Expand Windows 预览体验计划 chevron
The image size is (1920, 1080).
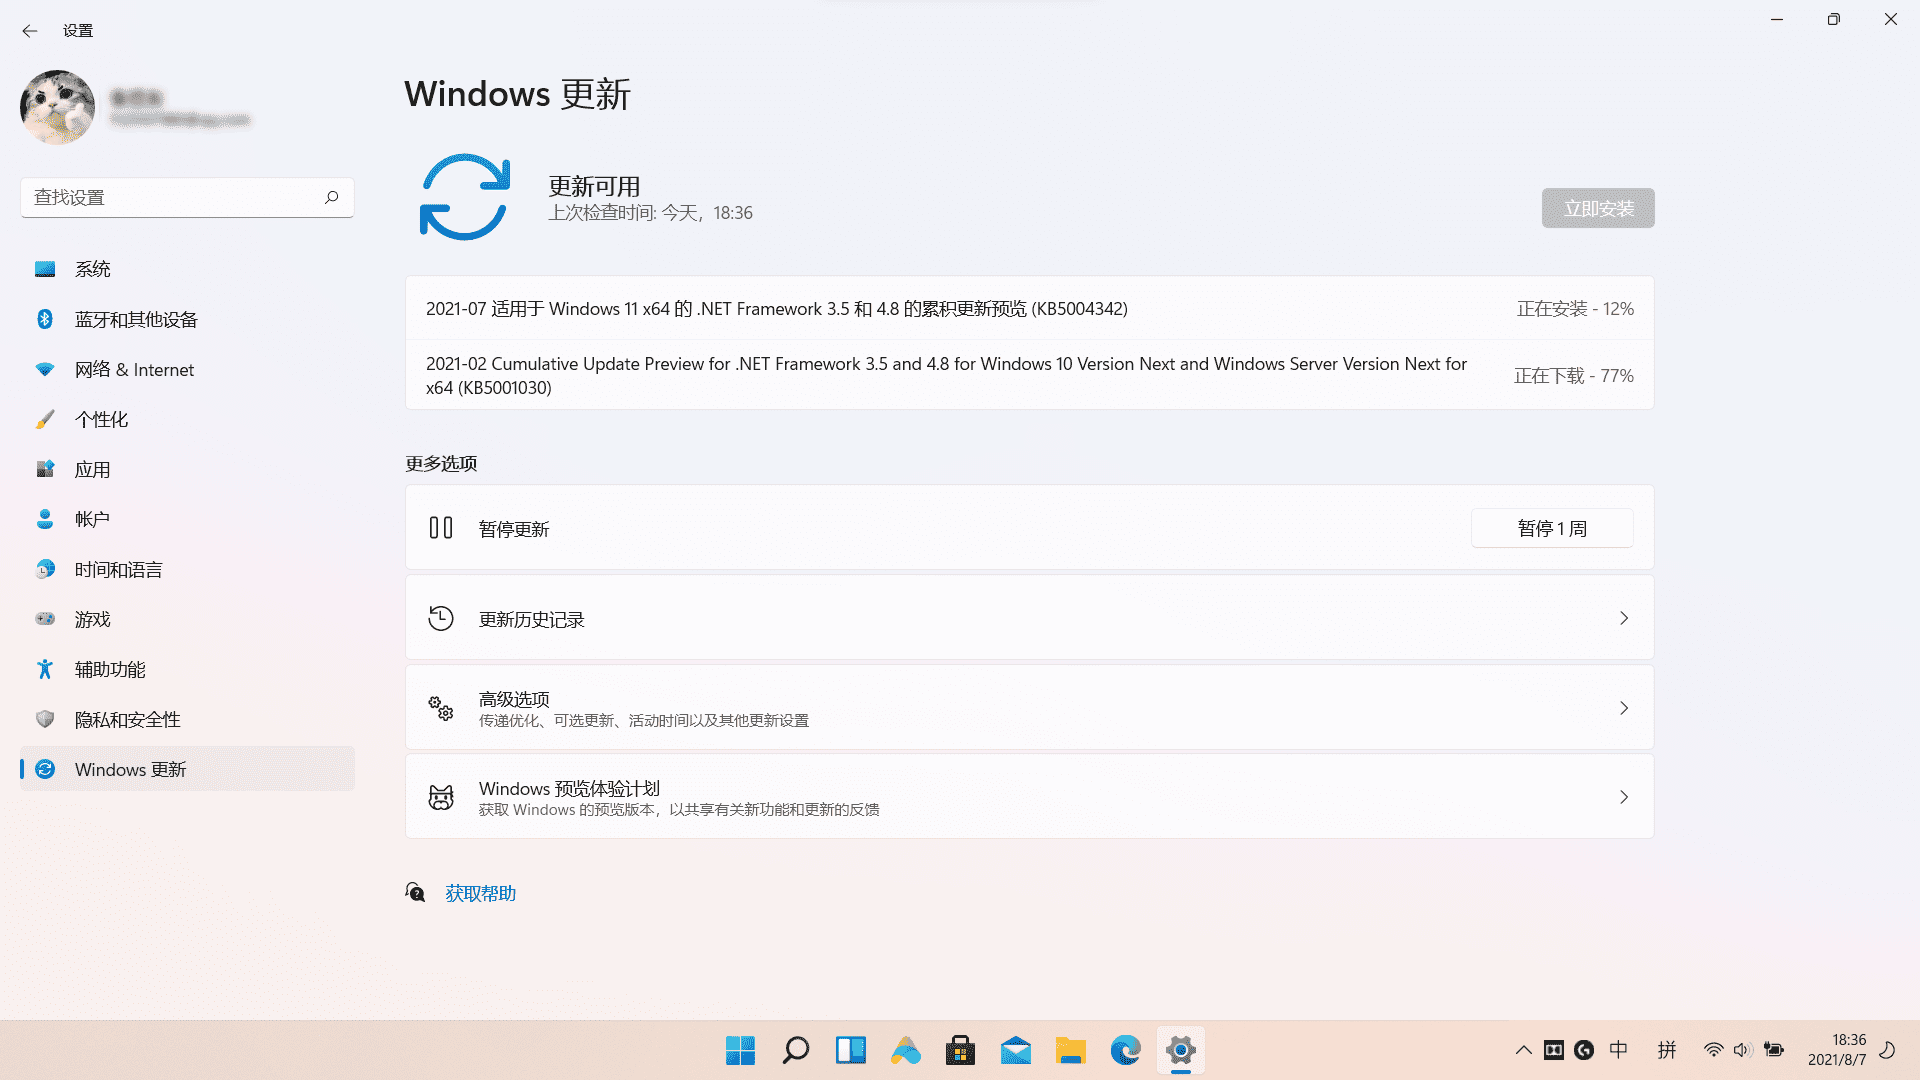[1624, 797]
